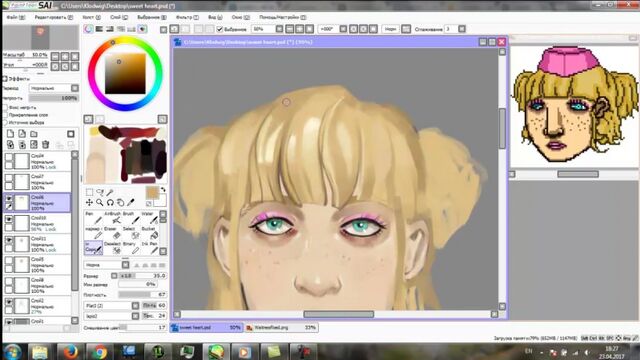
Task: Select the Pen brush tool
Action: tap(93, 219)
